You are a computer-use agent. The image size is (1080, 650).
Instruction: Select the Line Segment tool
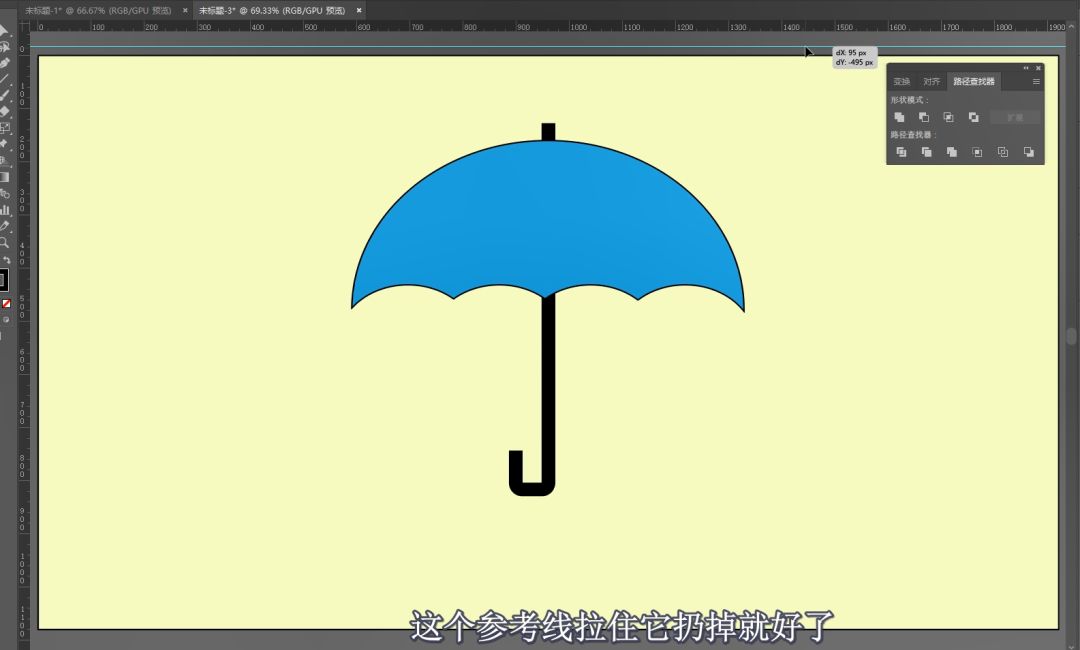click(4, 79)
